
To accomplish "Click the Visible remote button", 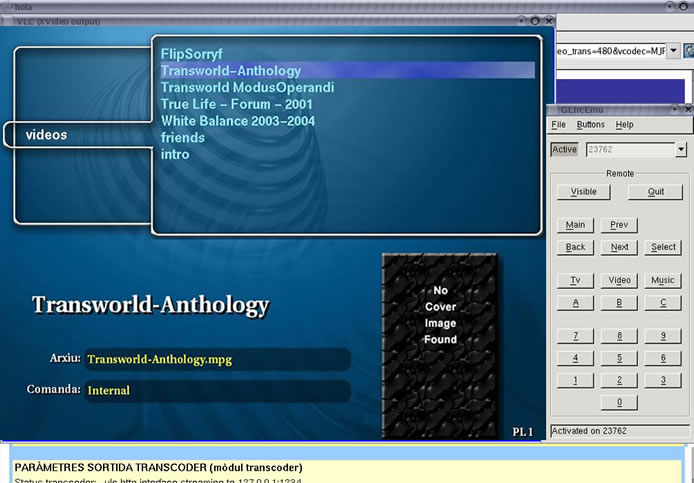I will tap(583, 192).
